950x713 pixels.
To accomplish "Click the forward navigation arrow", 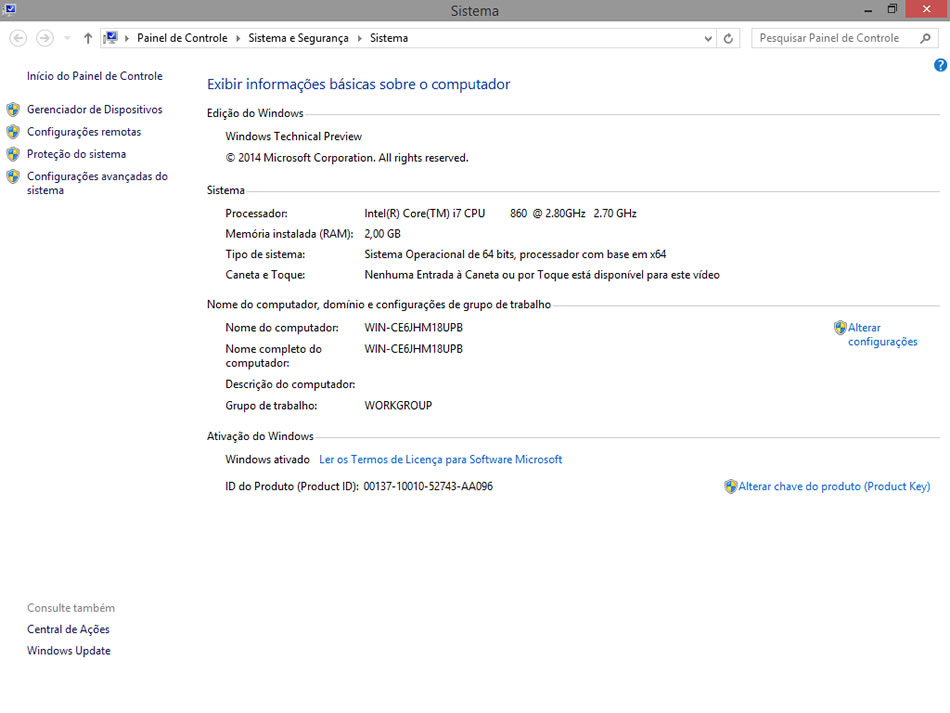I will (45, 38).
